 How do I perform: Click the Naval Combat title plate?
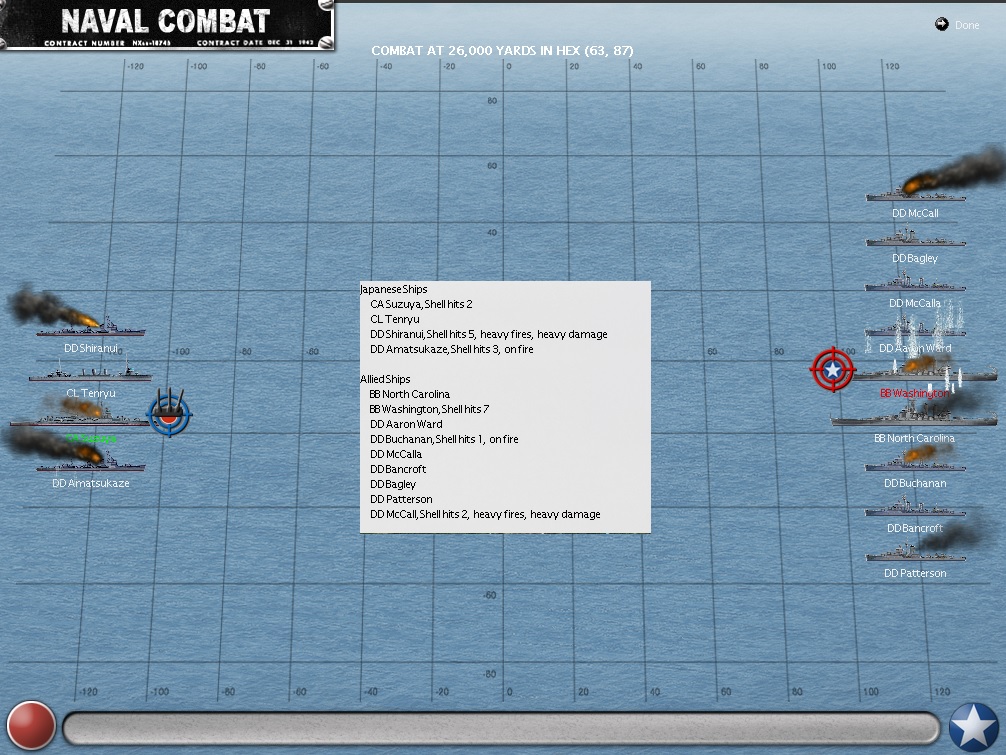pos(167,24)
